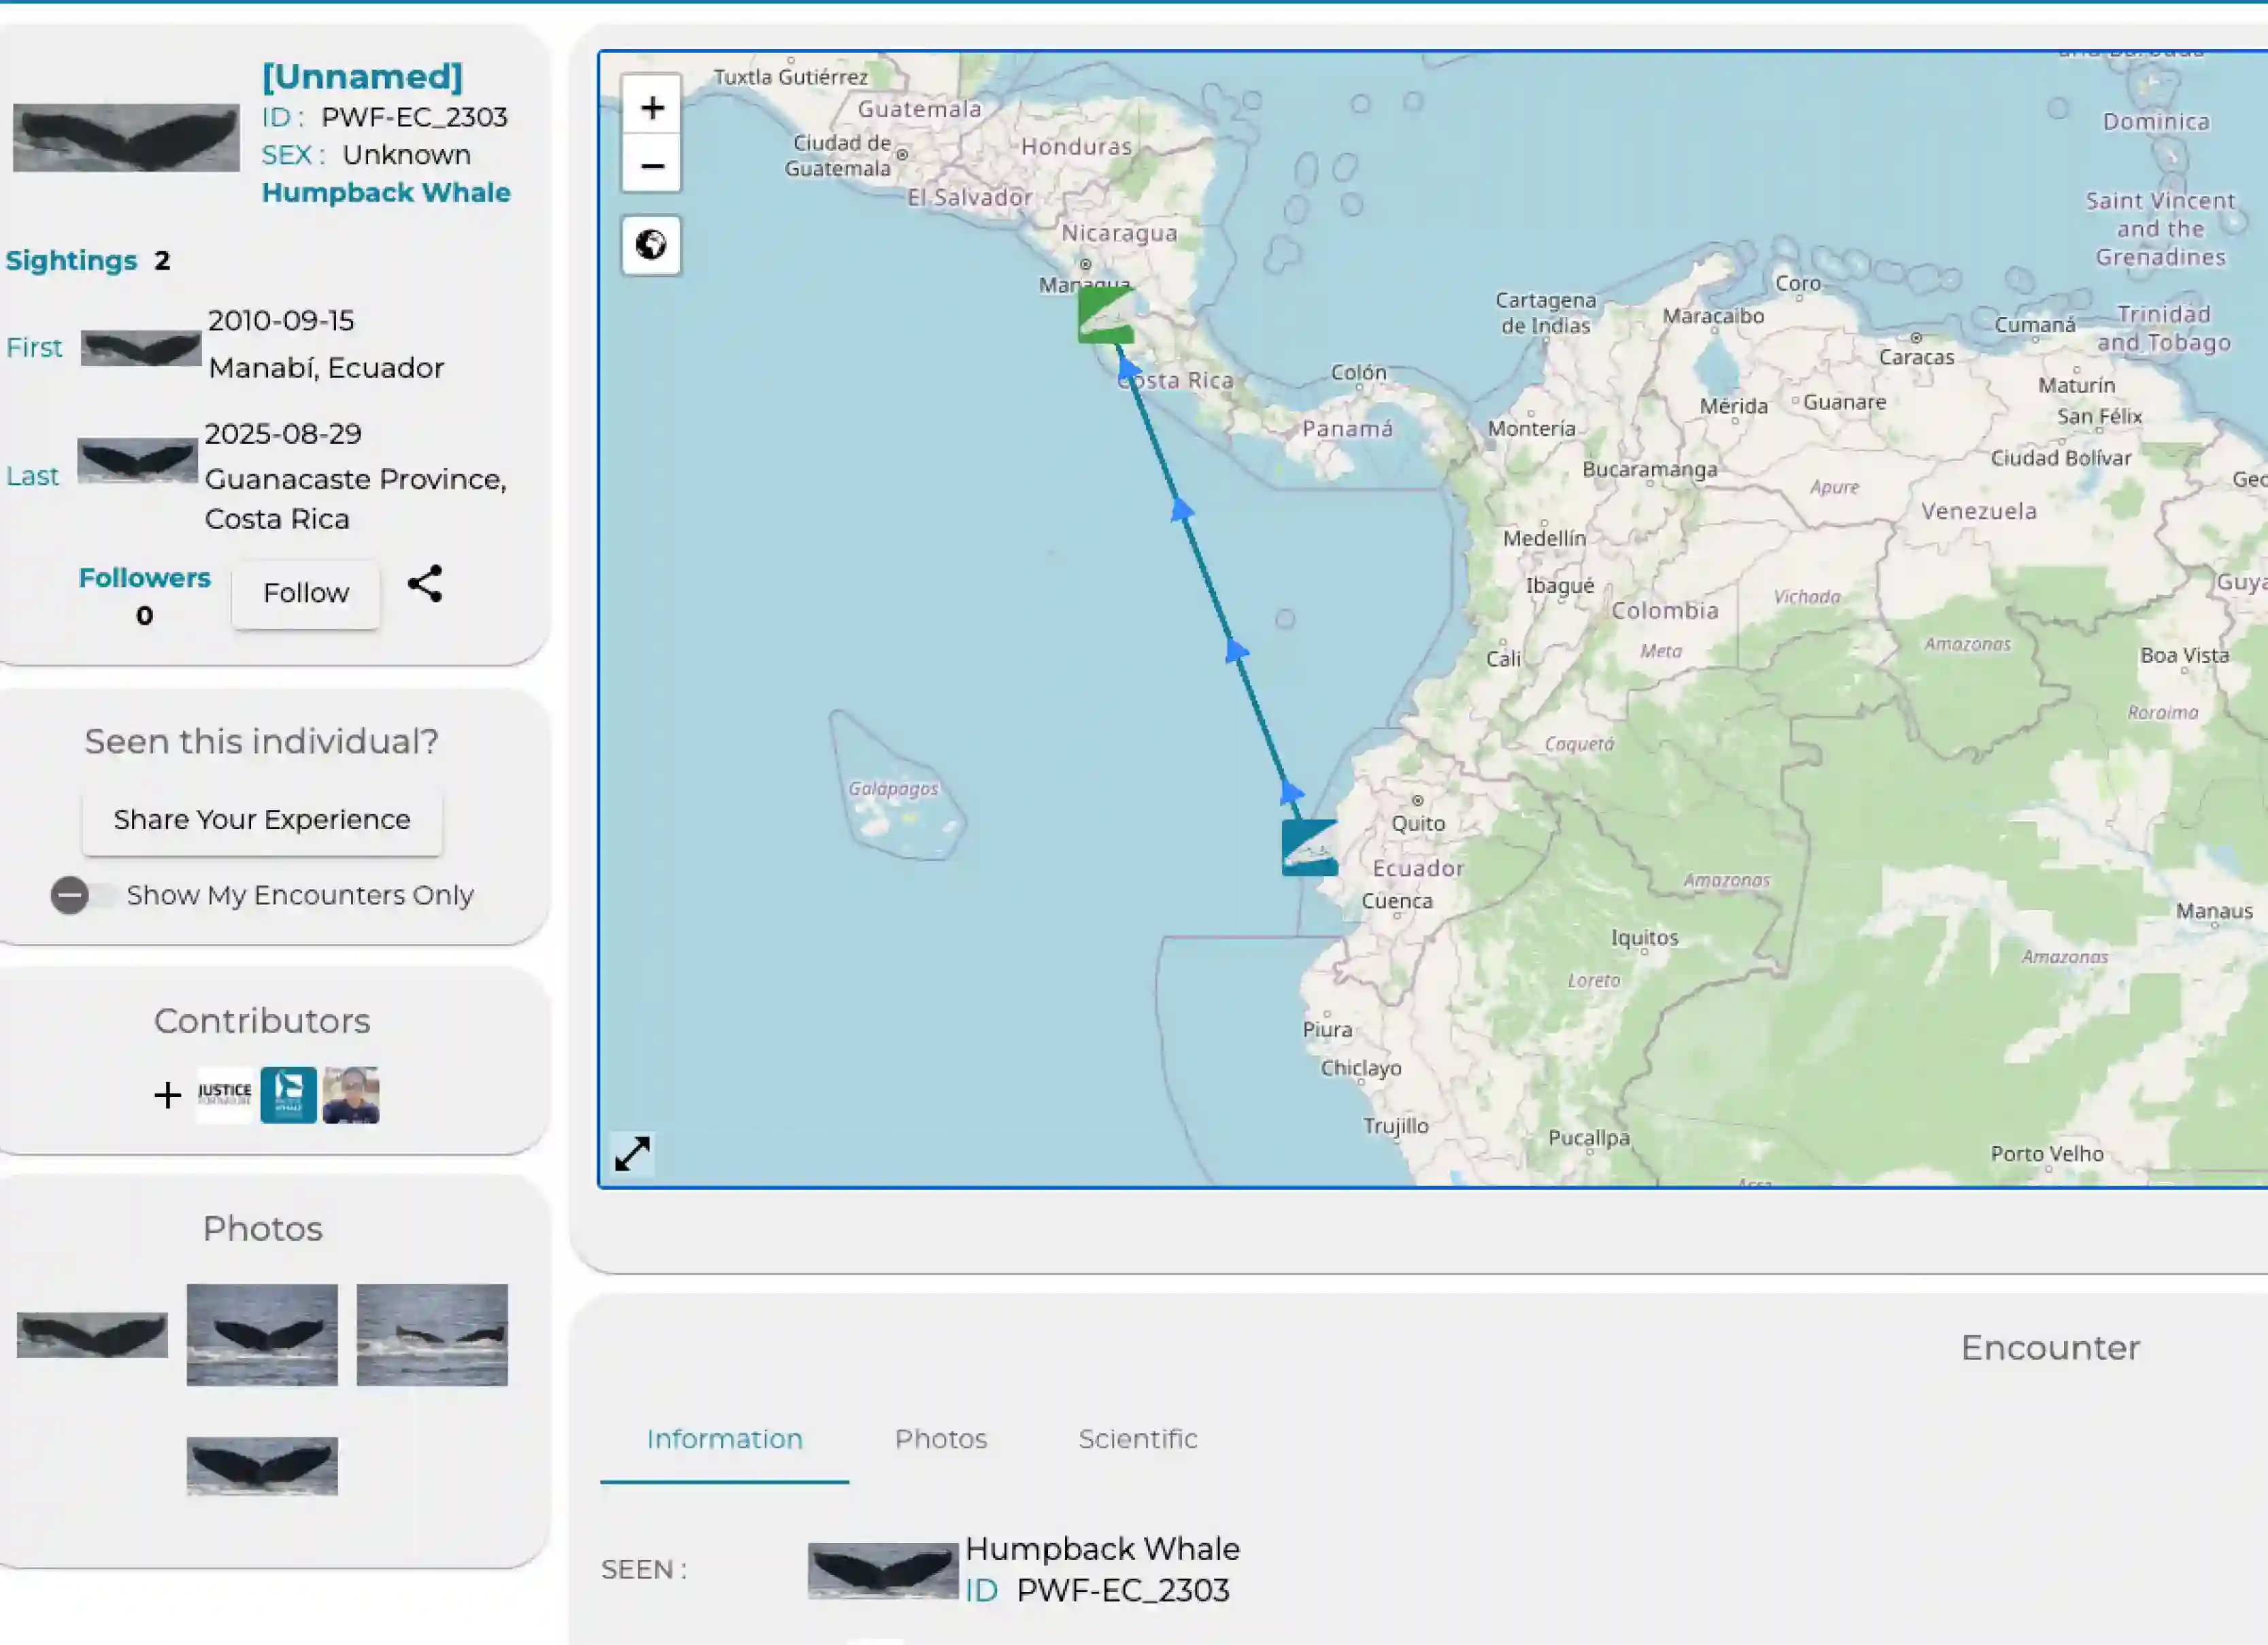The width and height of the screenshot is (2268, 1645).
Task: Click the blue whale marker near Ecuador
Action: pos(1309,848)
